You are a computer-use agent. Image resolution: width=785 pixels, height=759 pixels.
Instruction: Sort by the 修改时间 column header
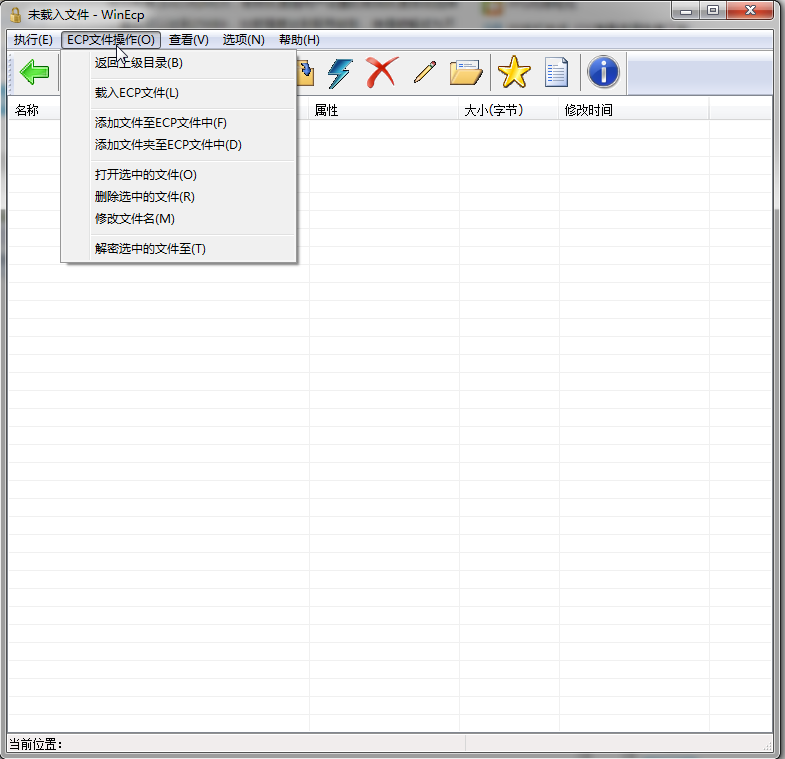634,110
